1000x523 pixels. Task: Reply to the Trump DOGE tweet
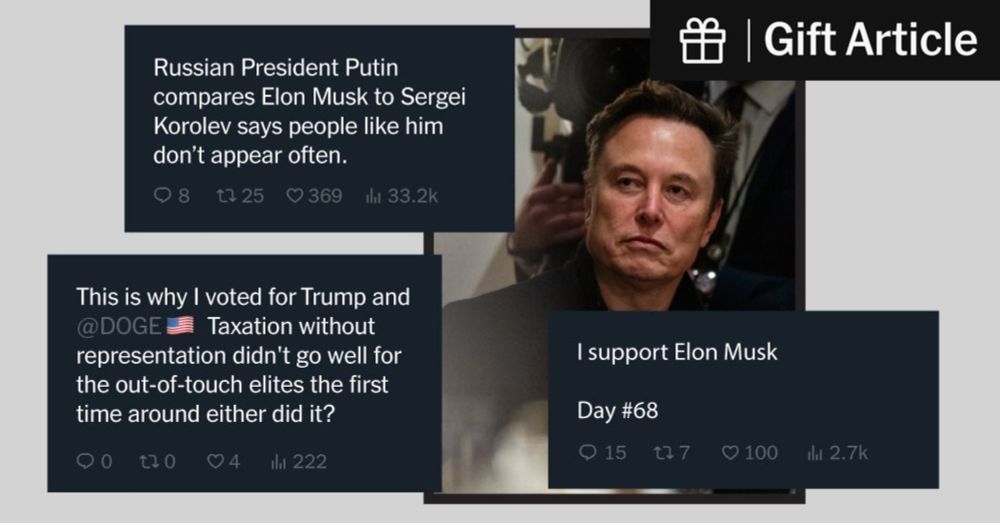click(x=85, y=461)
